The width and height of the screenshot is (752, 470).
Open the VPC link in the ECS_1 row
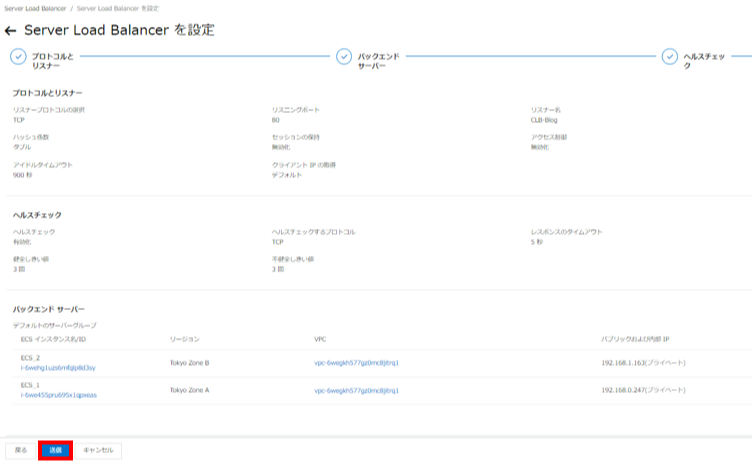pos(356,391)
